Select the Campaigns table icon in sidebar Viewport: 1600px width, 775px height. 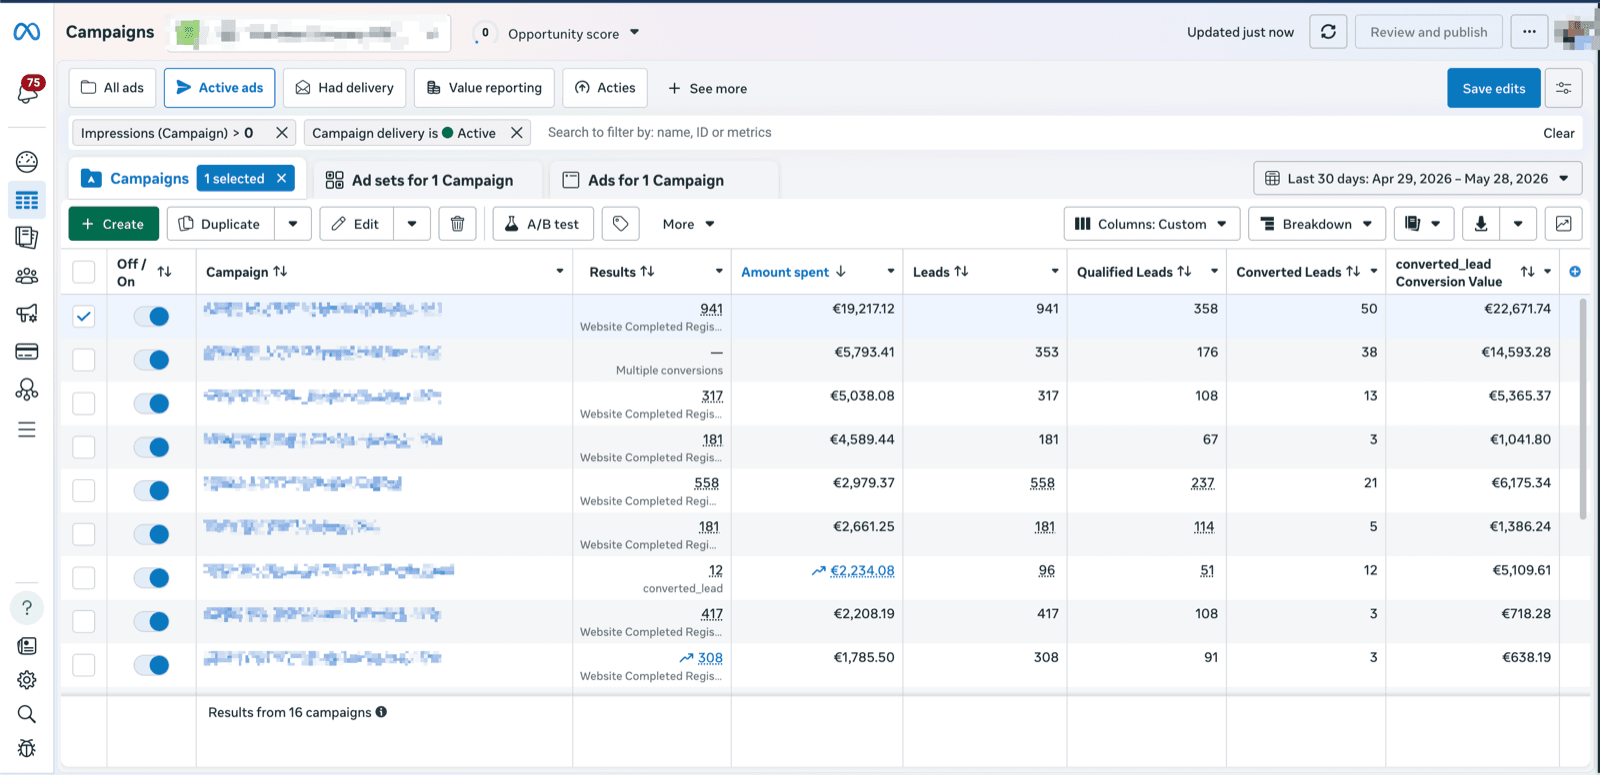click(x=27, y=200)
